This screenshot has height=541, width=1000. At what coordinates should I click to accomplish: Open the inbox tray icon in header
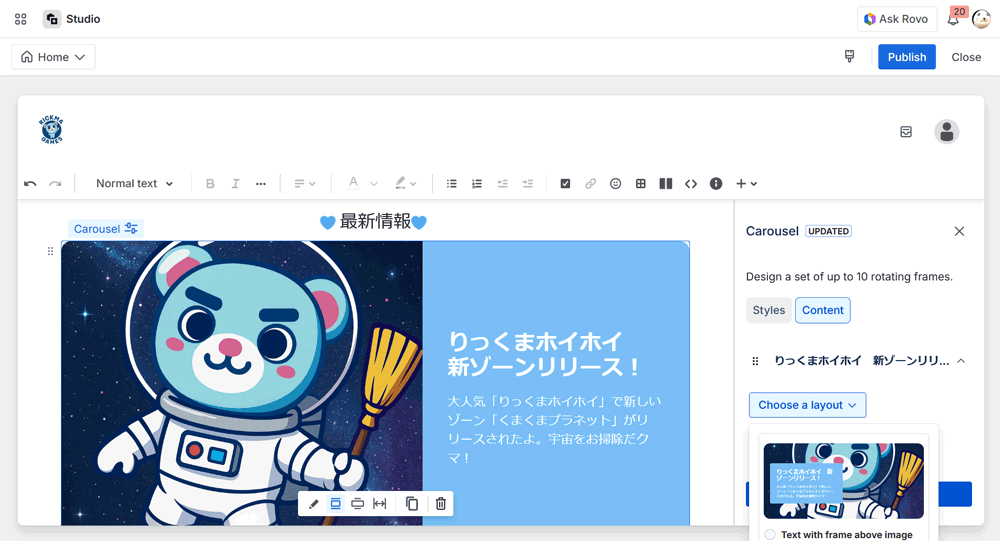tap(906, 131)
